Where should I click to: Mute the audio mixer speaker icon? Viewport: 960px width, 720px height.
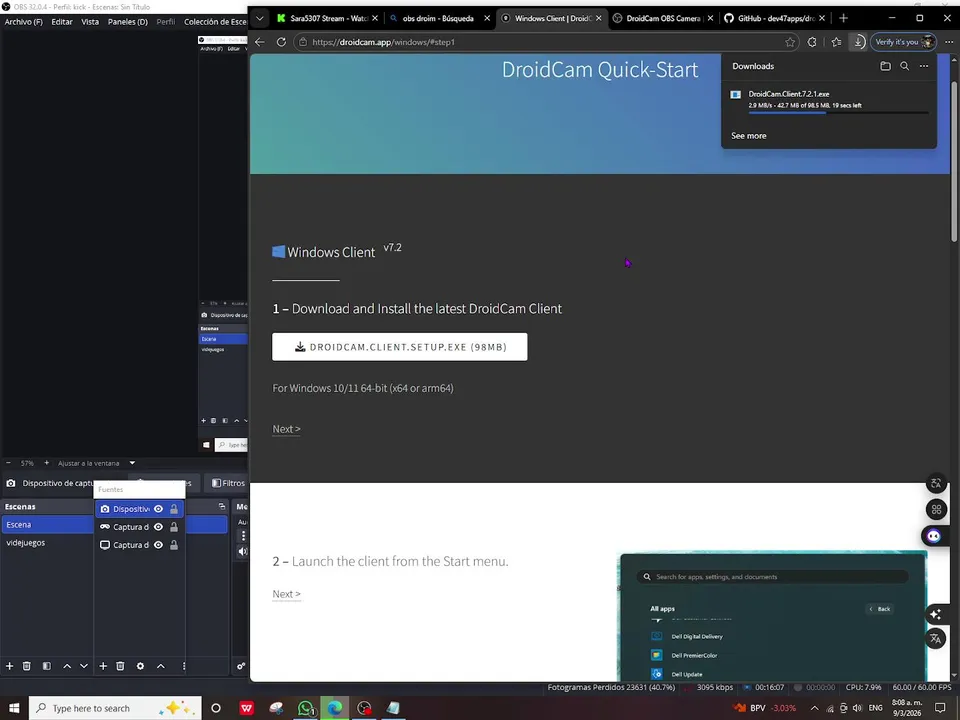click(x=242, y=551)
